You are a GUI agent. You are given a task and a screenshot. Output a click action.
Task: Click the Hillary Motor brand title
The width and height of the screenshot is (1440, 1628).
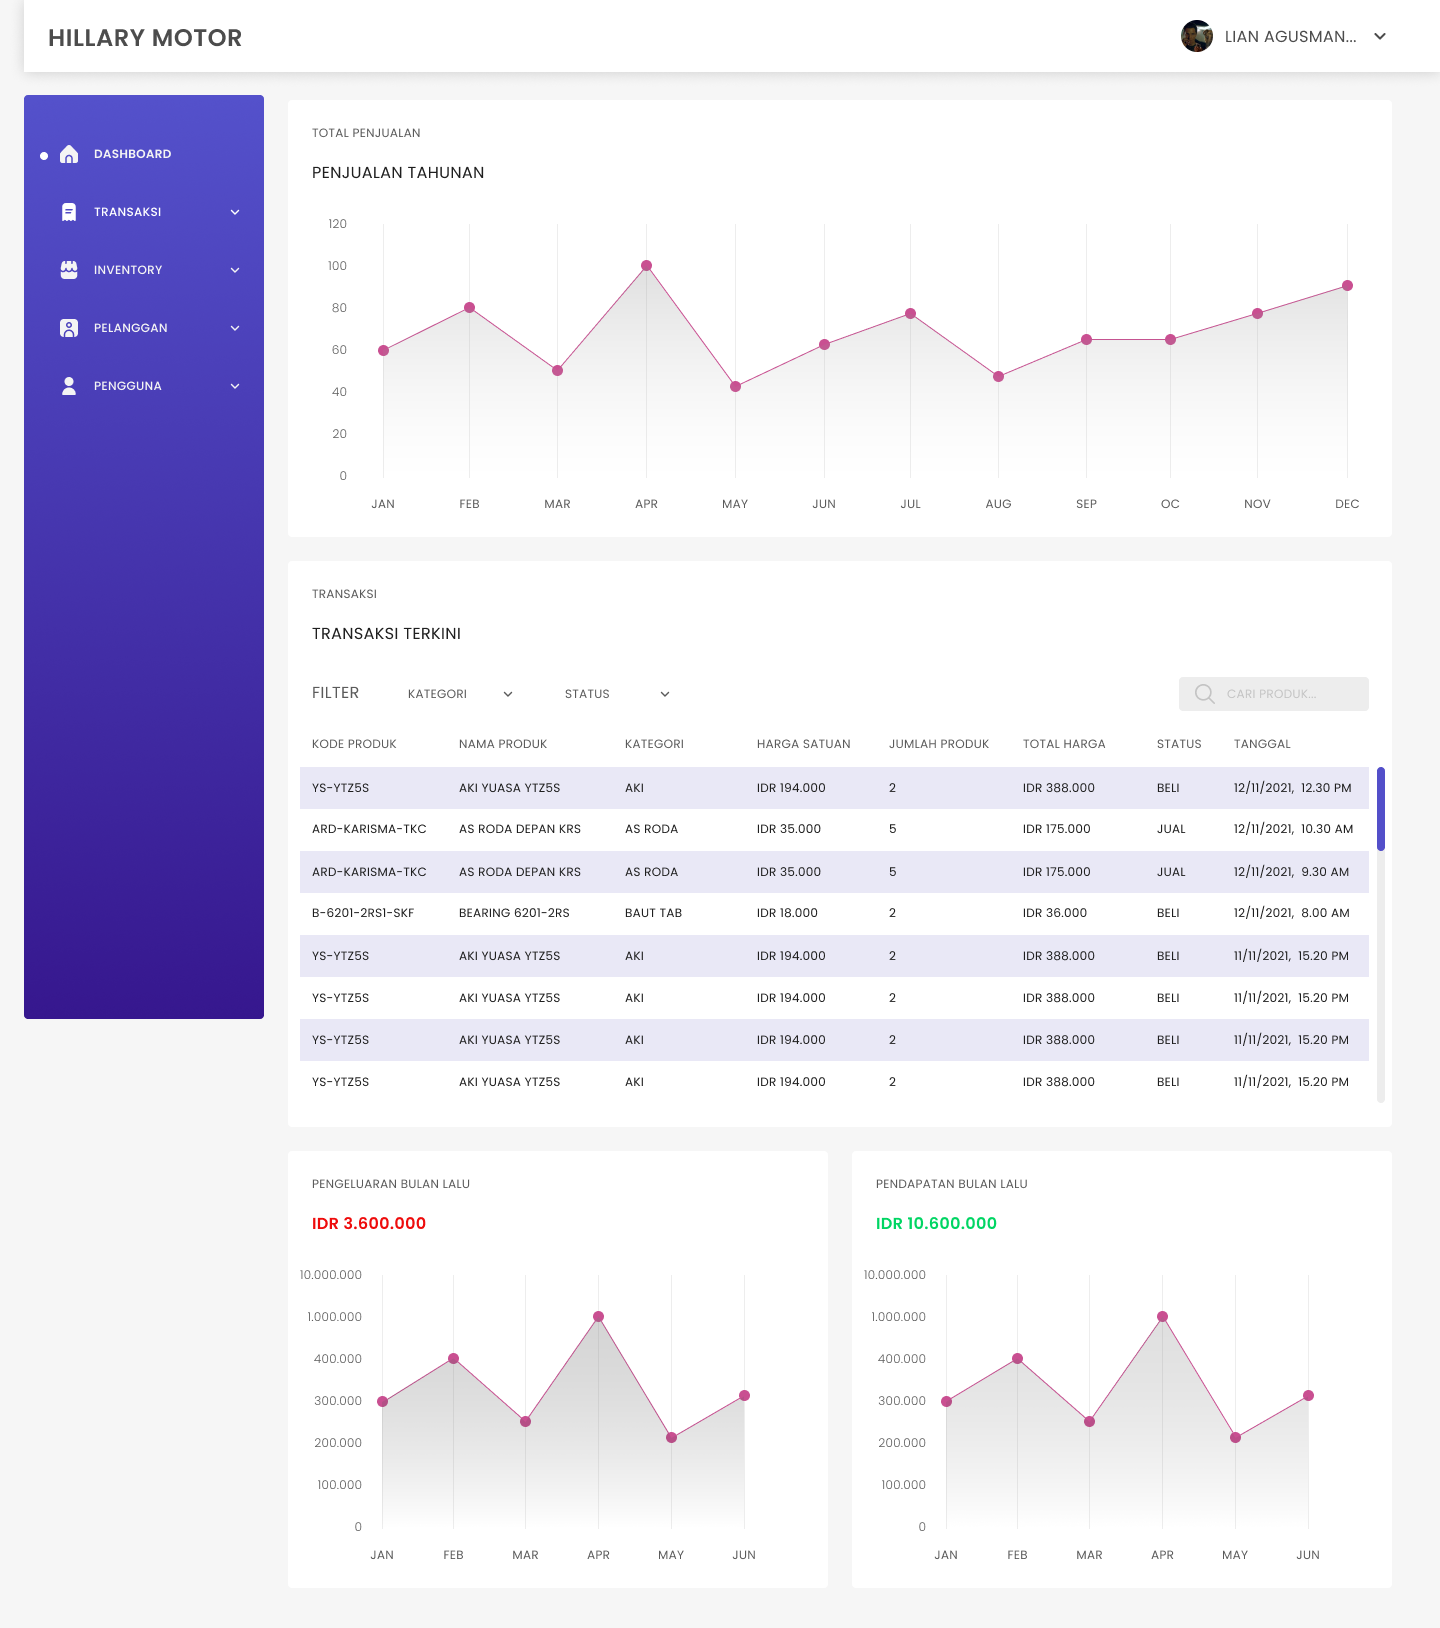click(145, 38)
